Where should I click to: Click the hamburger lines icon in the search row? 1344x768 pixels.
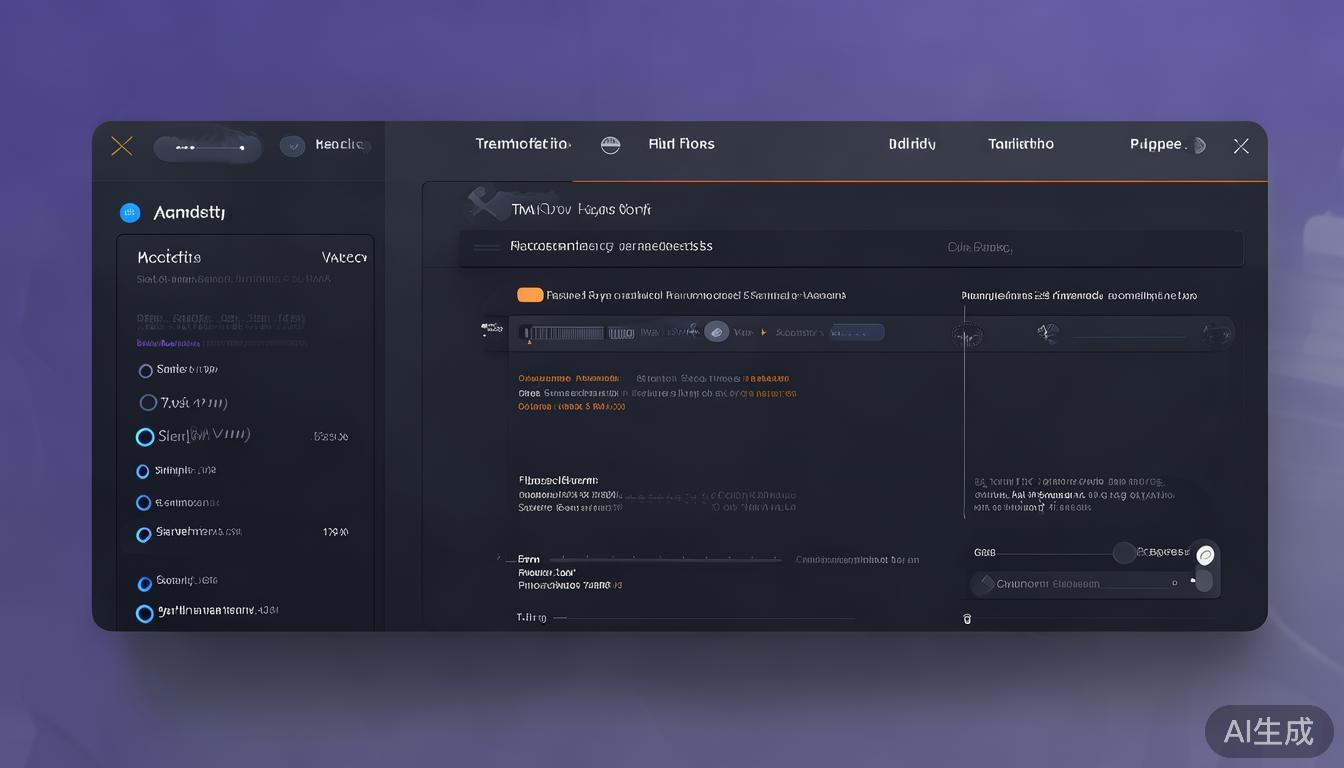point(486,247)
